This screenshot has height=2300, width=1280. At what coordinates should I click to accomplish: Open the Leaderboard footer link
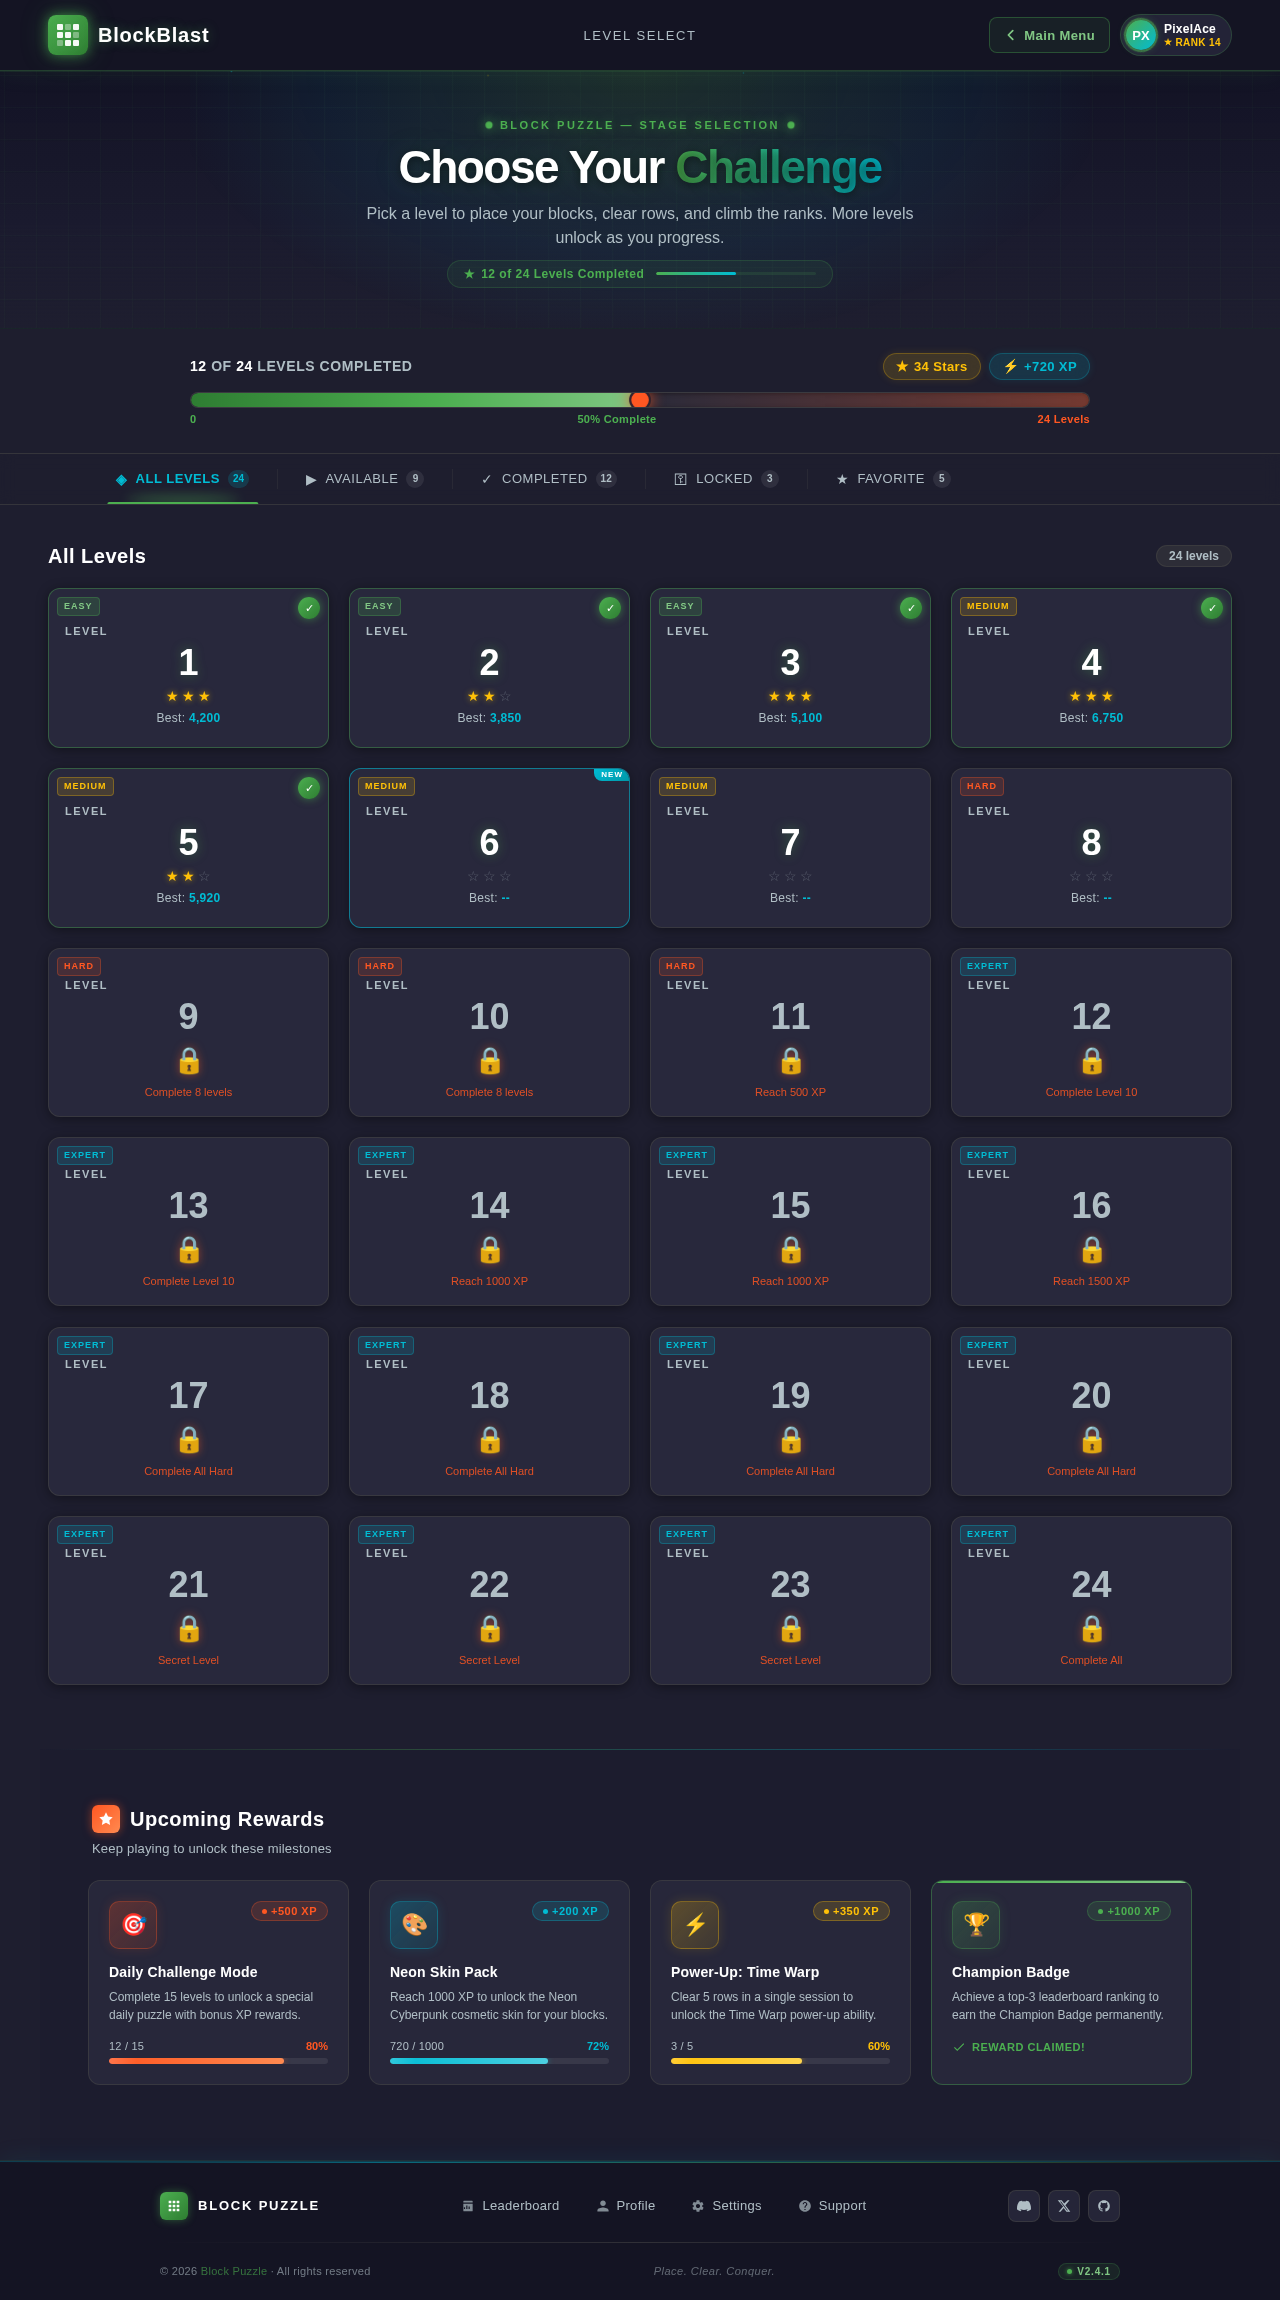[x=510, y=2206]
